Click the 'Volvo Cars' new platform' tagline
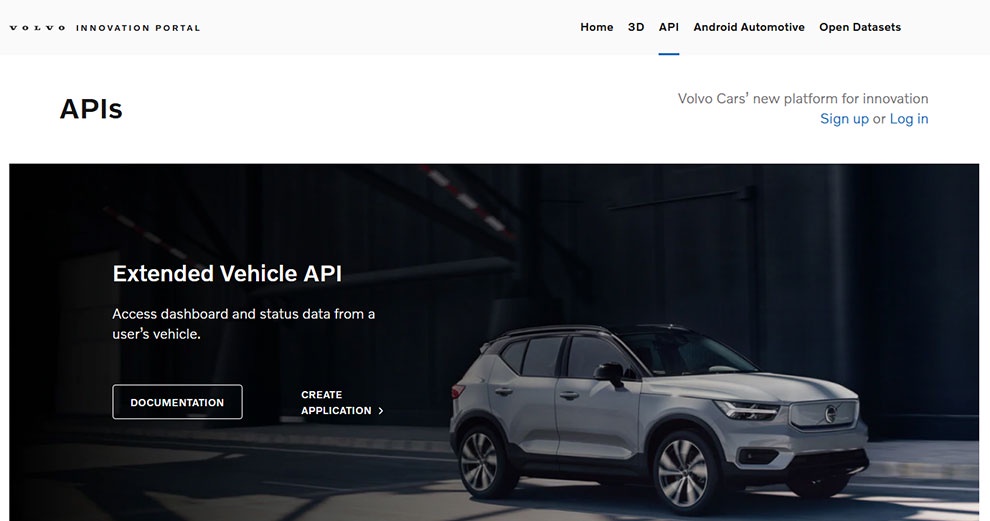Image resolution: width=990 pixels, height=521 pixels. [803, 99]
